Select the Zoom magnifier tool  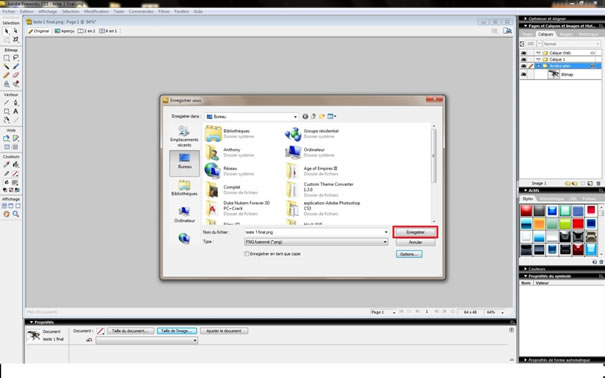click(15, 214)
